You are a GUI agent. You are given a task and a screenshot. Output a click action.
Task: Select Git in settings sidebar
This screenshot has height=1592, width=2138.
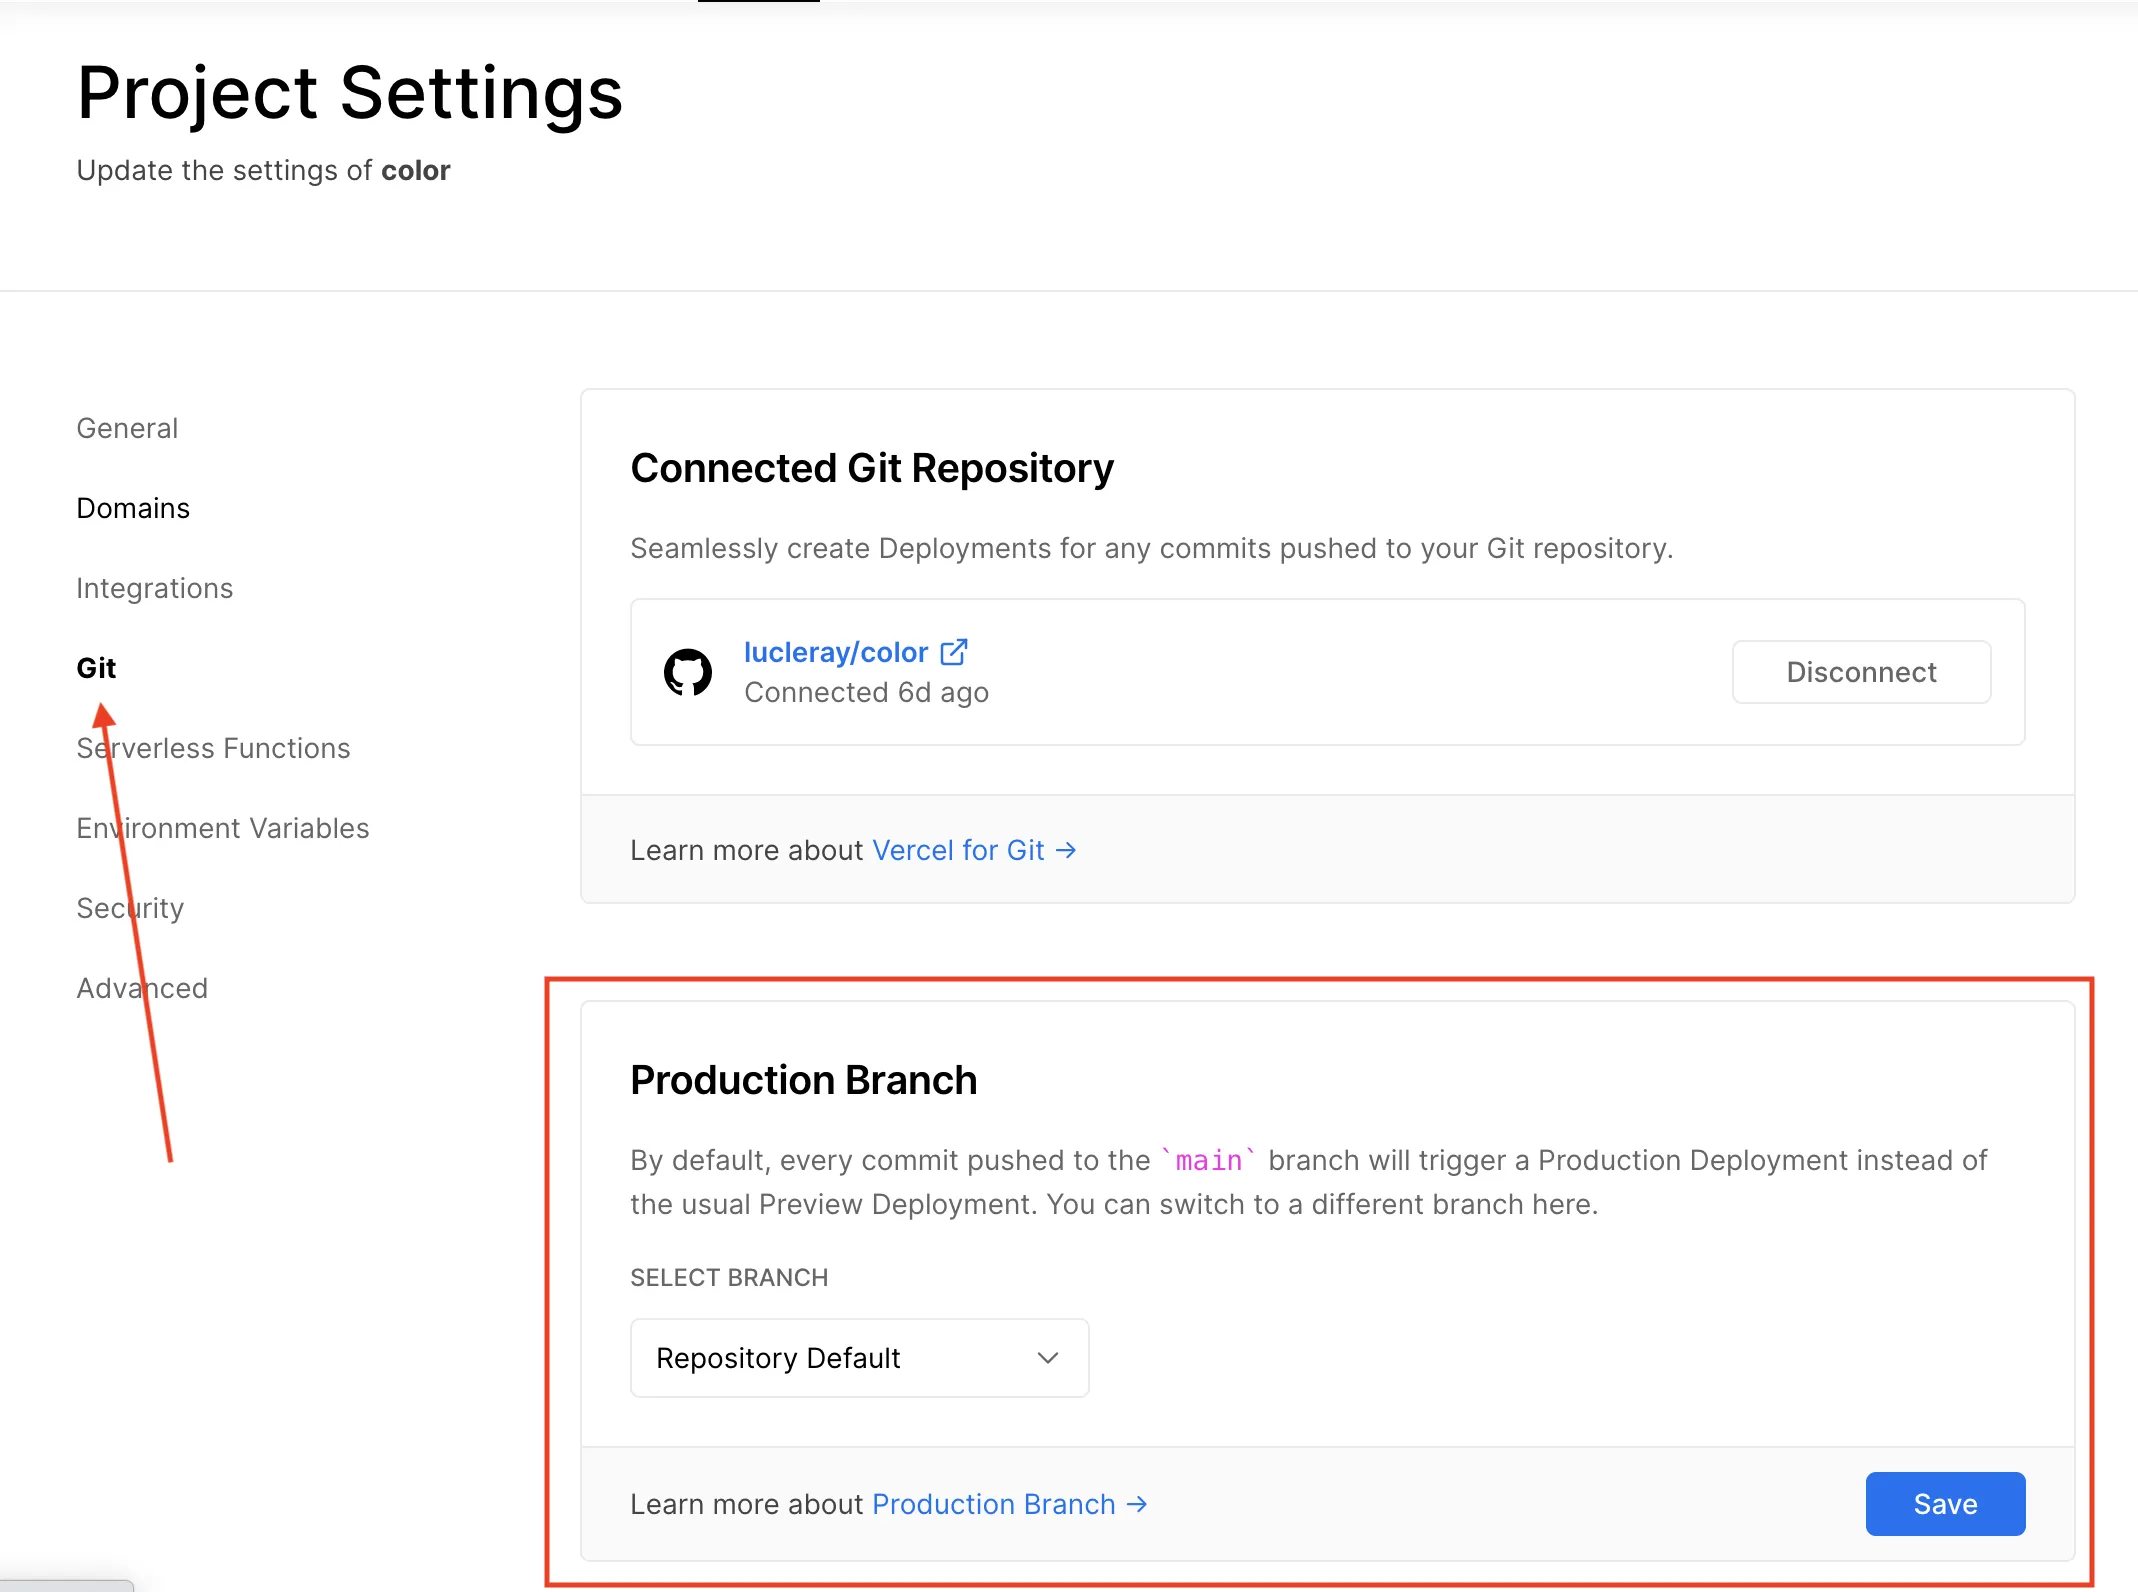click(96, 668)
